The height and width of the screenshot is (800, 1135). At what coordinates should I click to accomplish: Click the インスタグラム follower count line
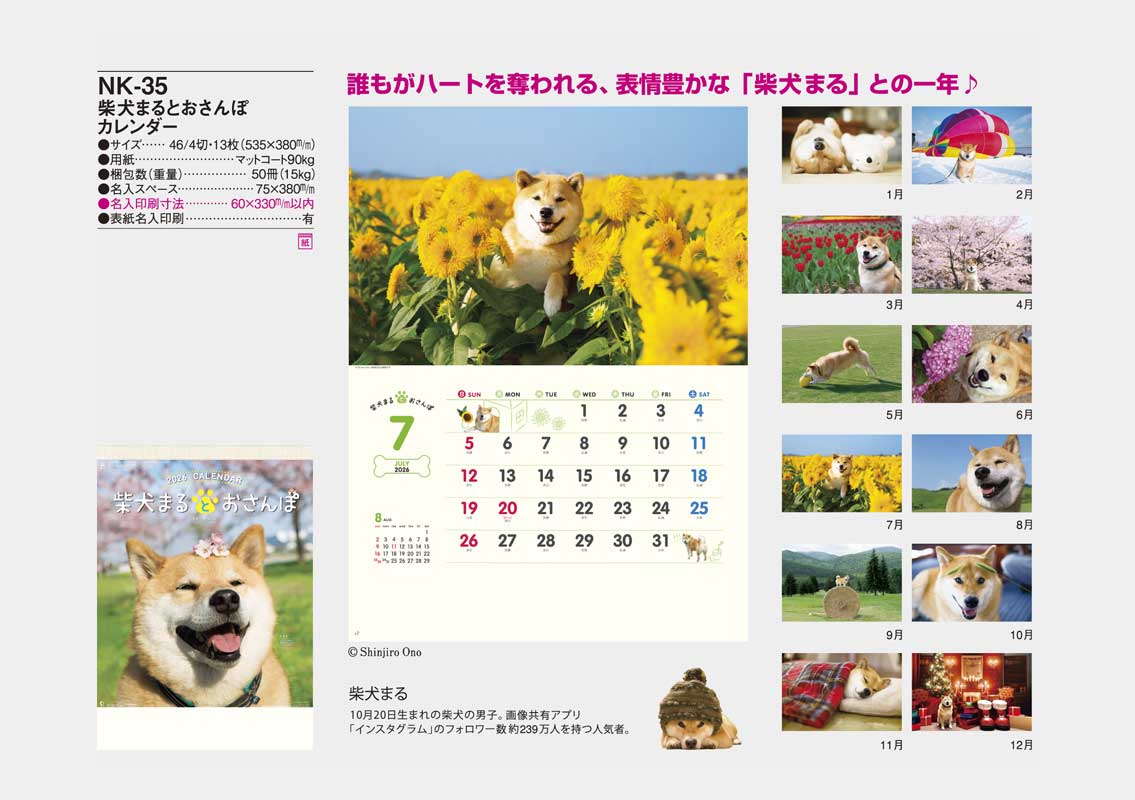489,730
